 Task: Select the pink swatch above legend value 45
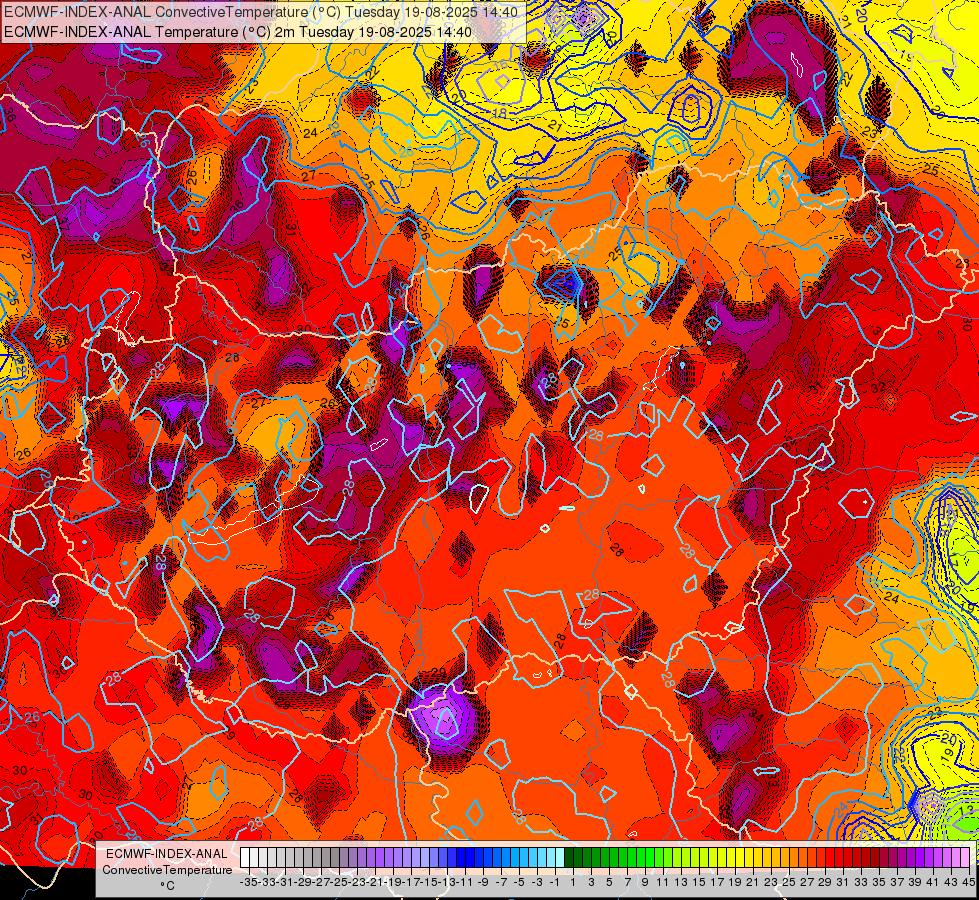coord(966,858)
